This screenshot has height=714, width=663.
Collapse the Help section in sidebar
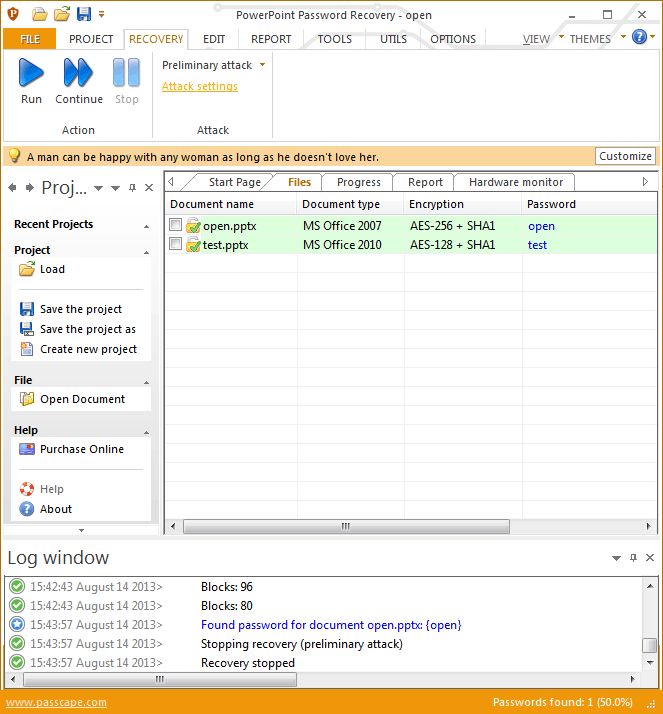click(x=147, y=432)
